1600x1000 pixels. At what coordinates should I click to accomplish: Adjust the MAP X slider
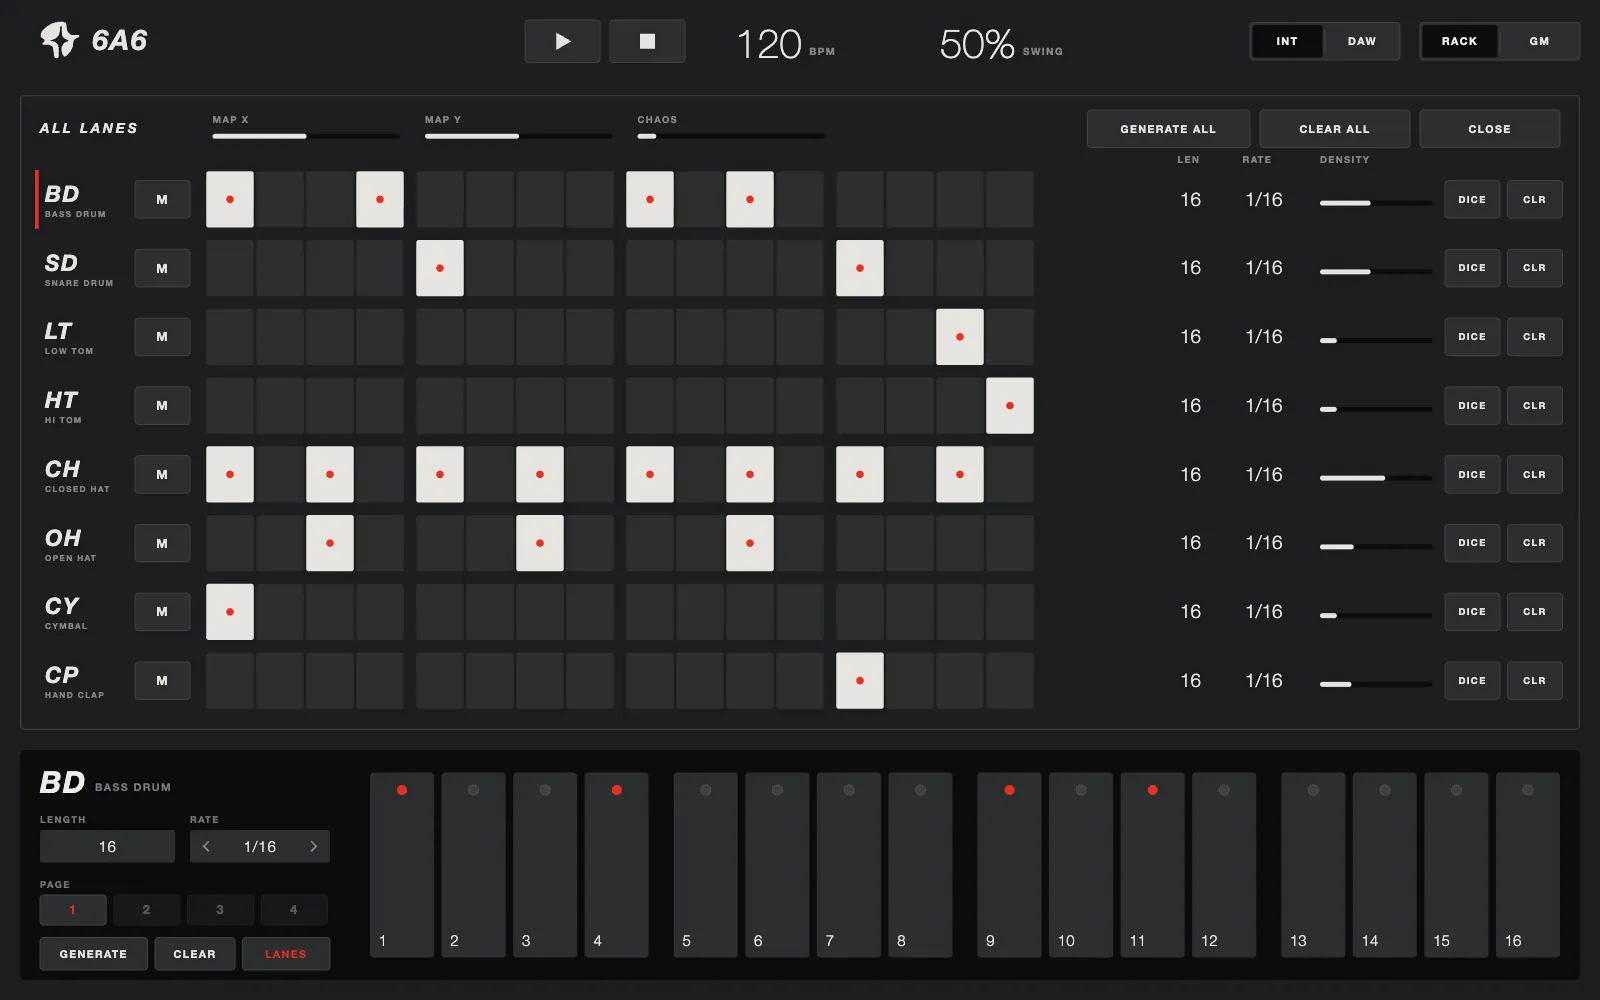coord(306,136)
